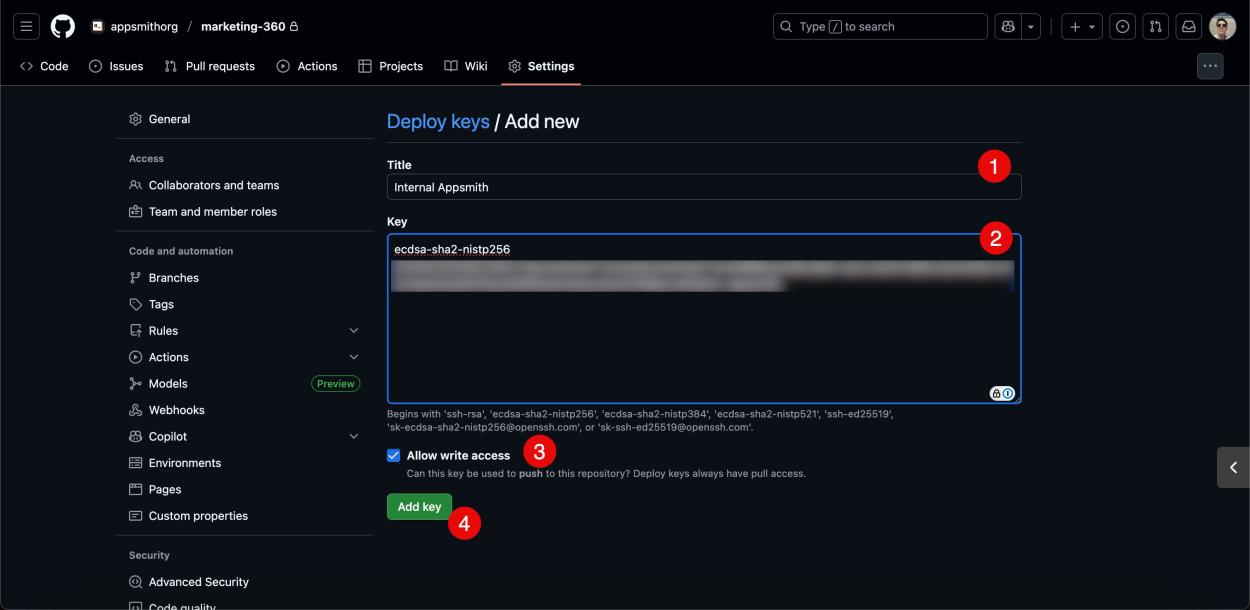Open the Deploy keys breadcrumb link
The height and width of the screenshot is (610, 1250).
point(438,120)
